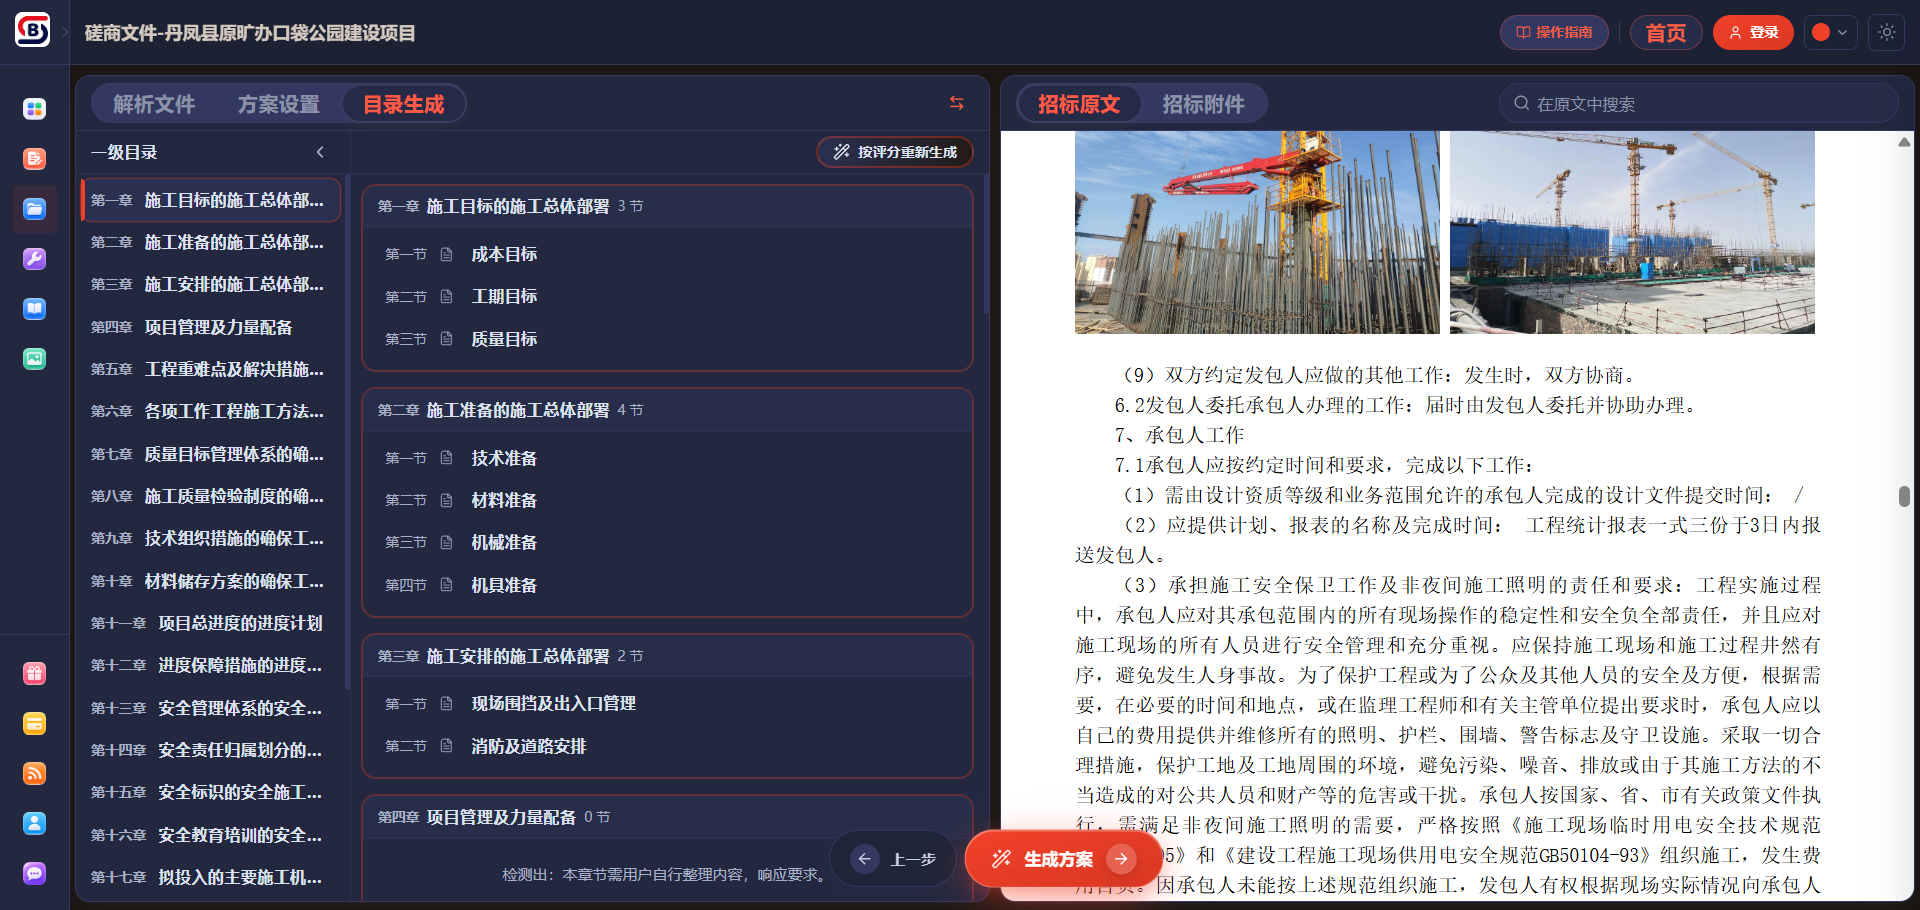Click document icon beside 机械准备
Image resolution: width=1920 pixels, height=910 pixels.
point(447,542)
